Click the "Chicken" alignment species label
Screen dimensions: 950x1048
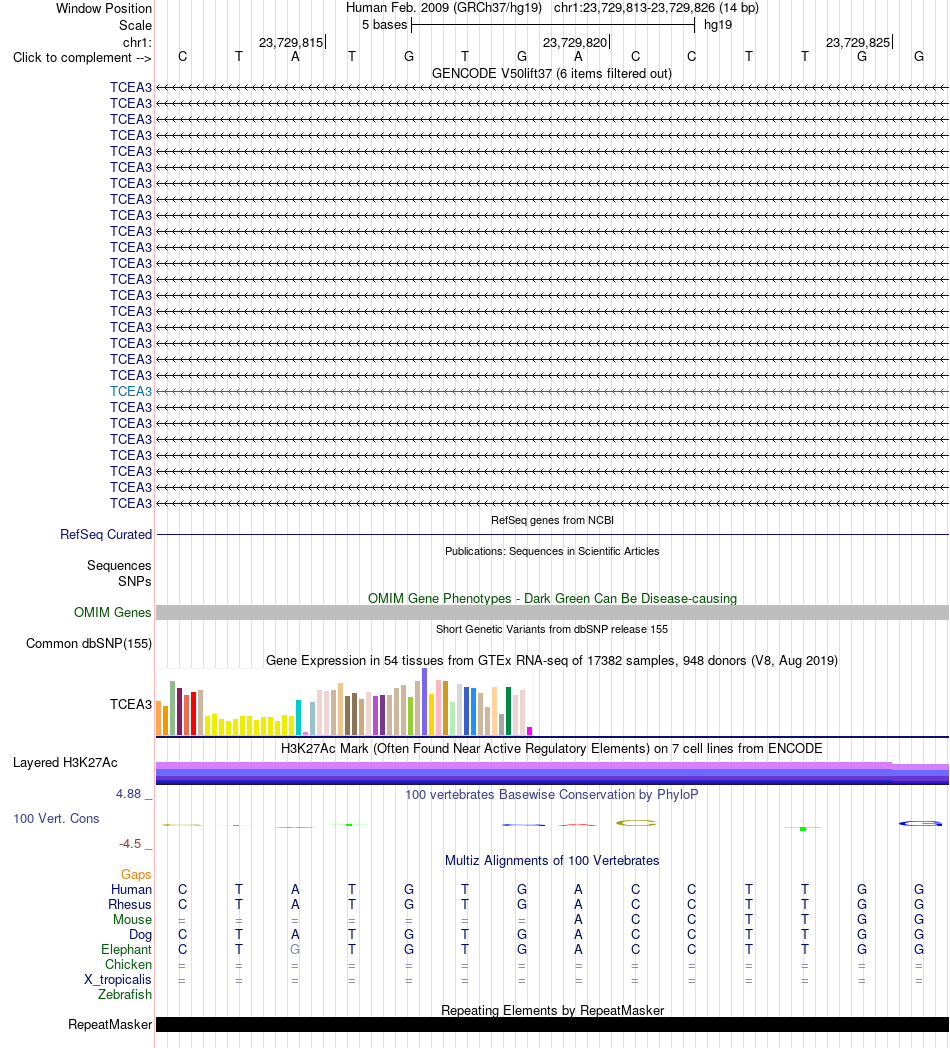click(x=128, y=964)
